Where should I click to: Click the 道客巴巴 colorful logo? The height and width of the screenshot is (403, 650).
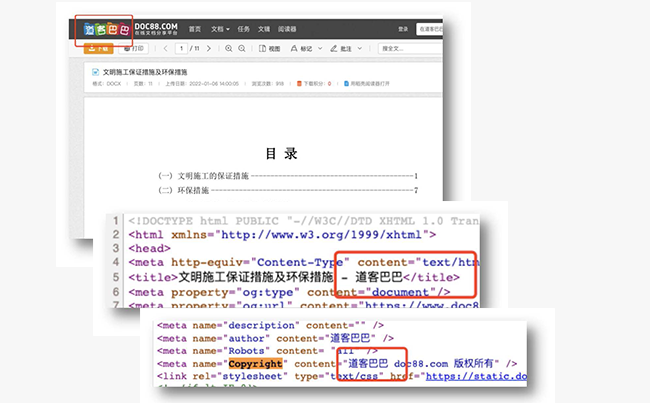point(107,29)
